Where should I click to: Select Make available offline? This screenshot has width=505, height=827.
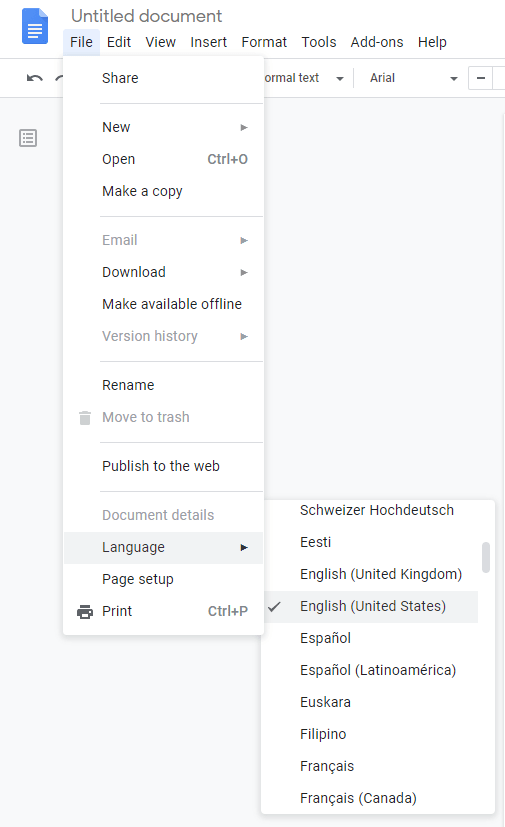(163, 304)
